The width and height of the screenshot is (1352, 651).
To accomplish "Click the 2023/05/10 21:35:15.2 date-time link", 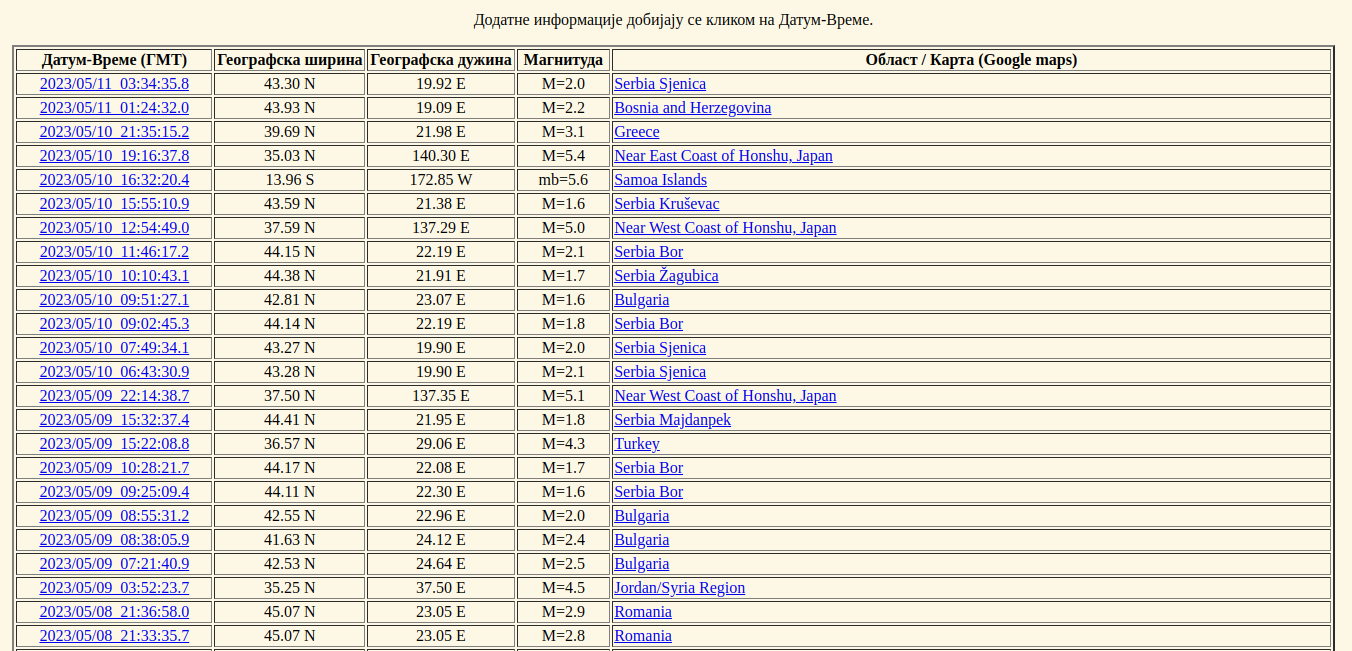I will pos(114,132).
